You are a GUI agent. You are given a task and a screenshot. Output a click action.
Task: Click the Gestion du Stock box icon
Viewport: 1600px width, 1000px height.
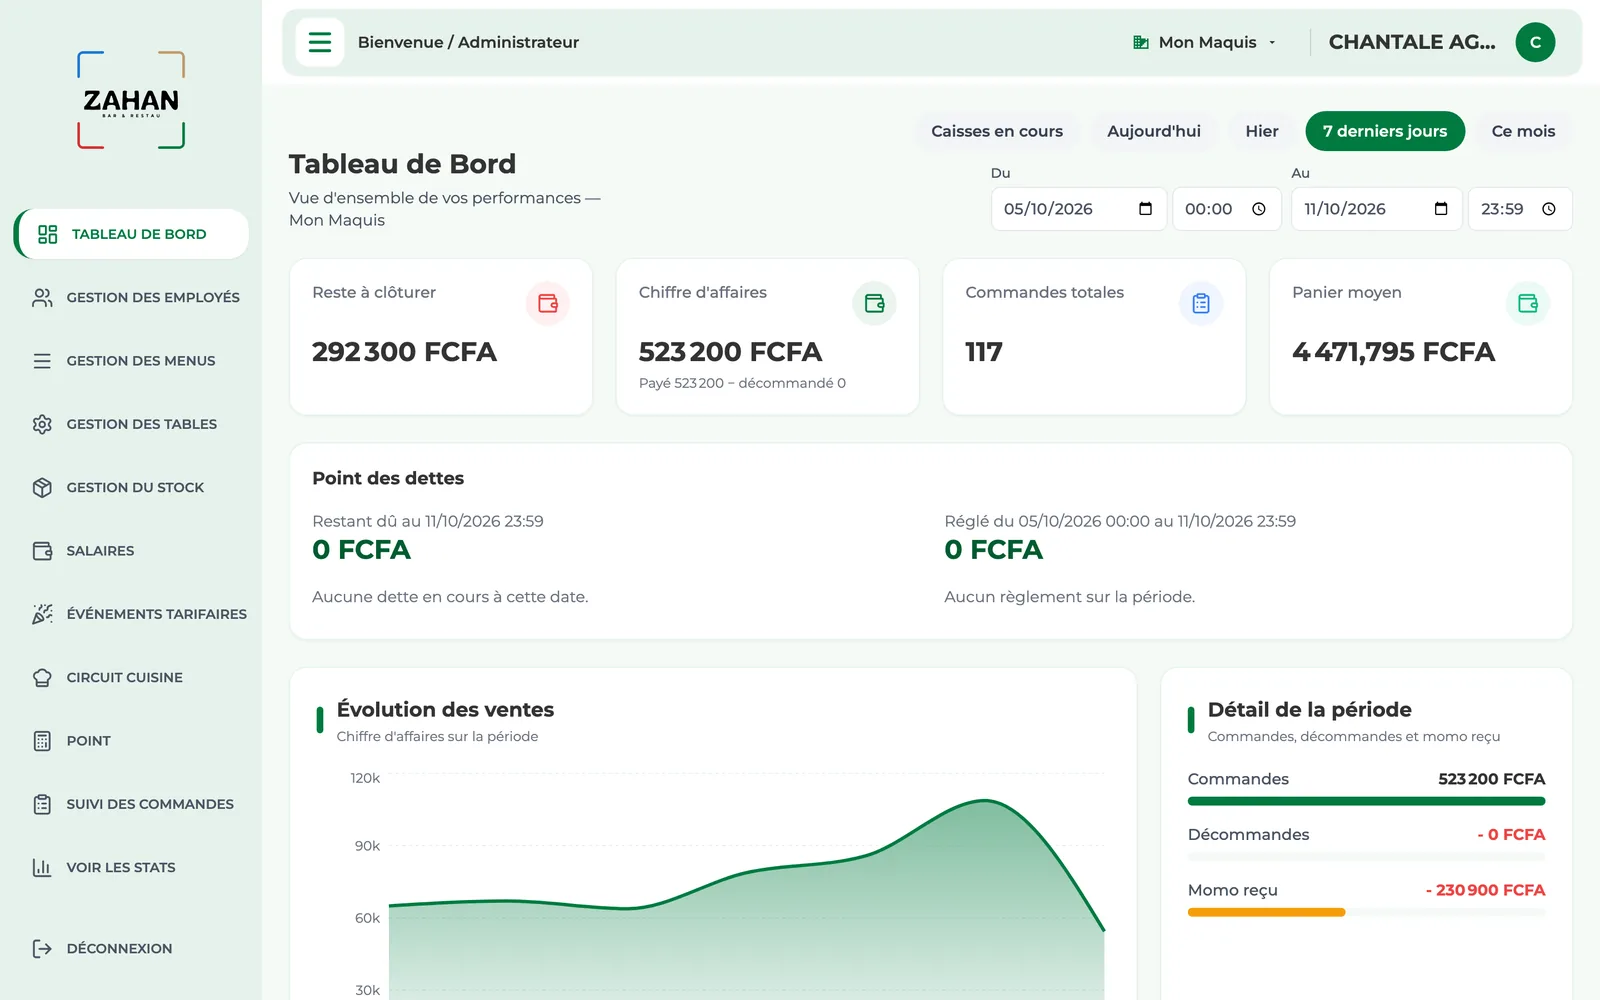42,487
